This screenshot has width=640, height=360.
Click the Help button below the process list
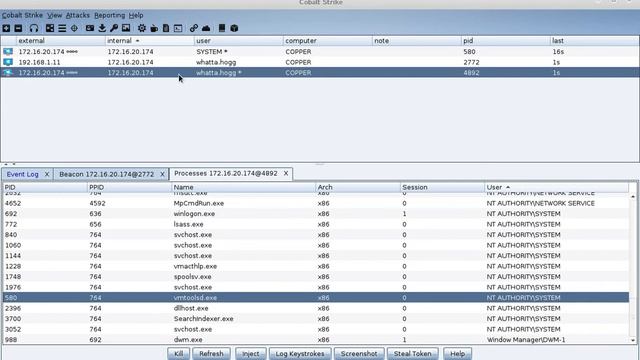click(457, 353)
